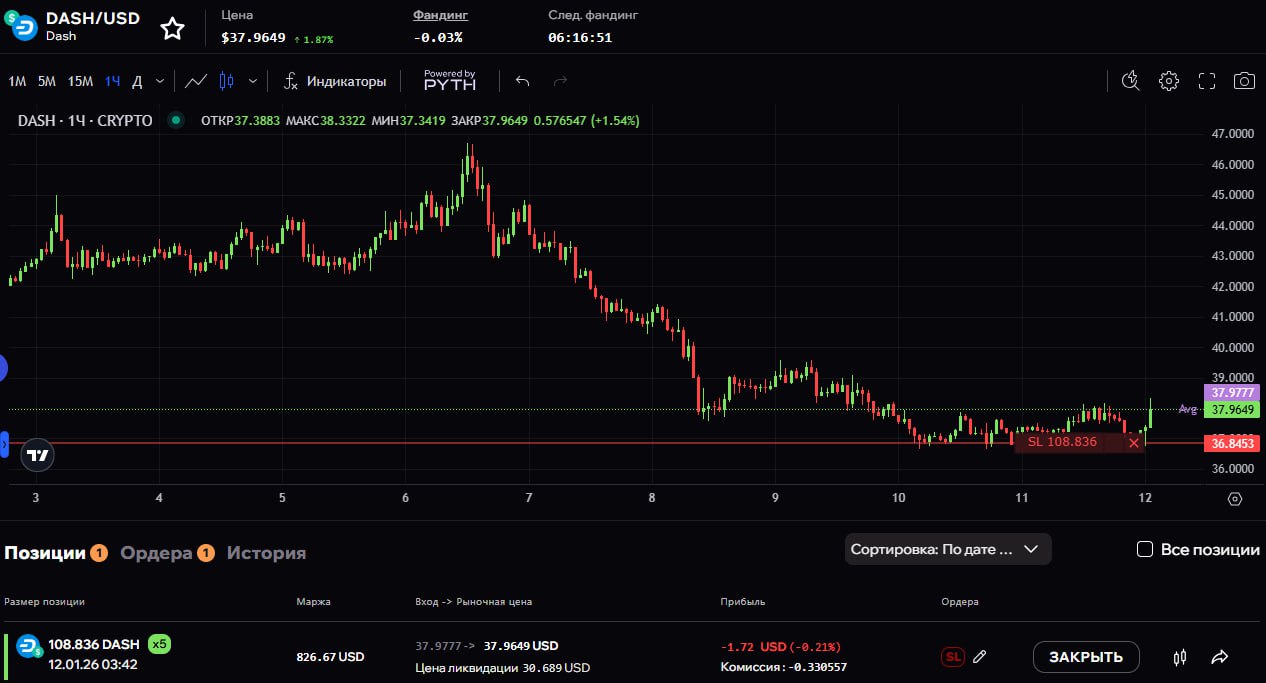
Task: Open the 'Сортировка: По дате' dropdown
Action: pyautogui.click(x=947, y=549)
